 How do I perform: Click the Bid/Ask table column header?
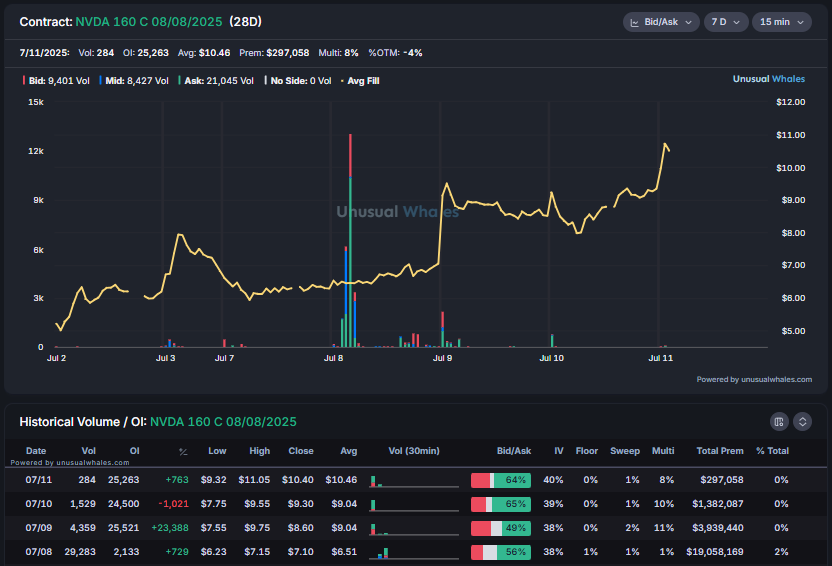(x=514, y=451)
